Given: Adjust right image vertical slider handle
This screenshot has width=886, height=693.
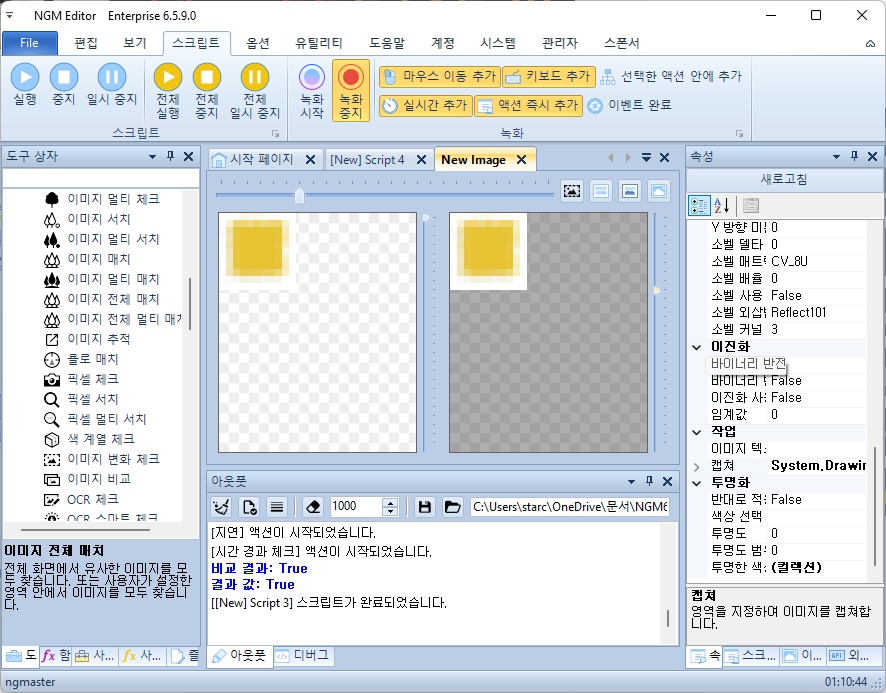Looking at the screenshot, I should (x=657, y=291).
